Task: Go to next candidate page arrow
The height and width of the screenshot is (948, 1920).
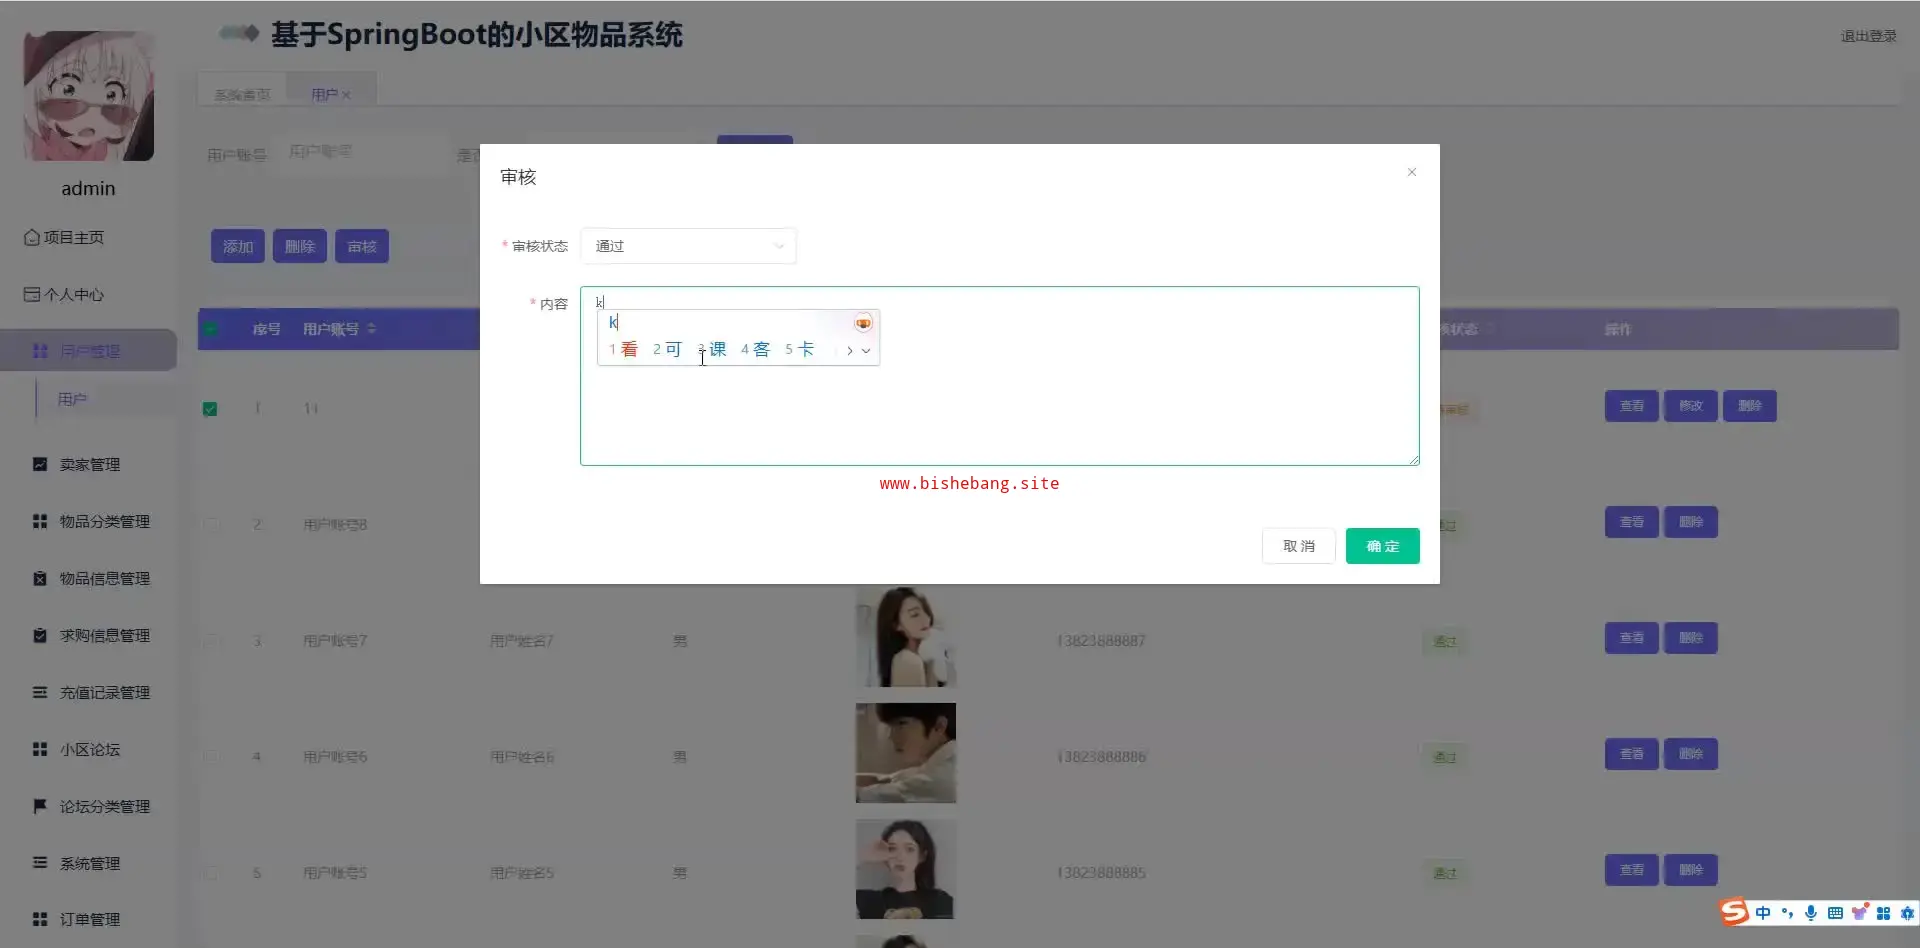Action: click(849, 351)
